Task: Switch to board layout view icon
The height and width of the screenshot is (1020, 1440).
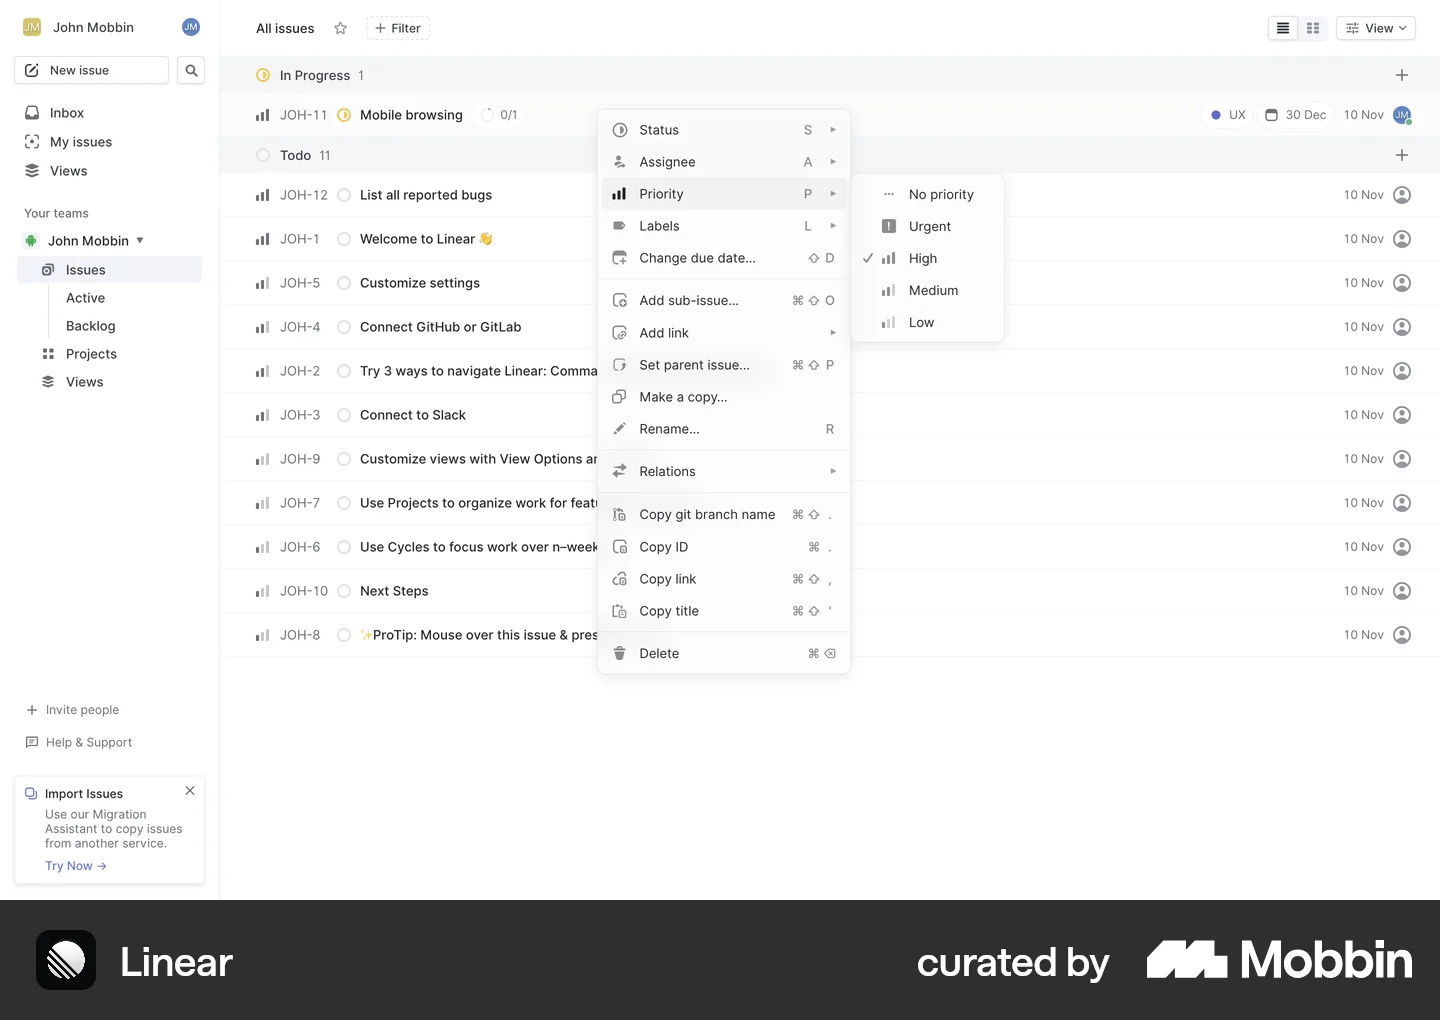Action: tap(1313, 28)
